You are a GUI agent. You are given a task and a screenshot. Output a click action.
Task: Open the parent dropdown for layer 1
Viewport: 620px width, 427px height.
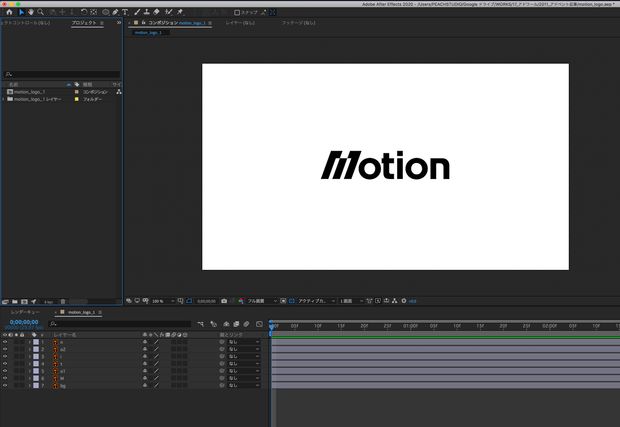coord(244,342)
